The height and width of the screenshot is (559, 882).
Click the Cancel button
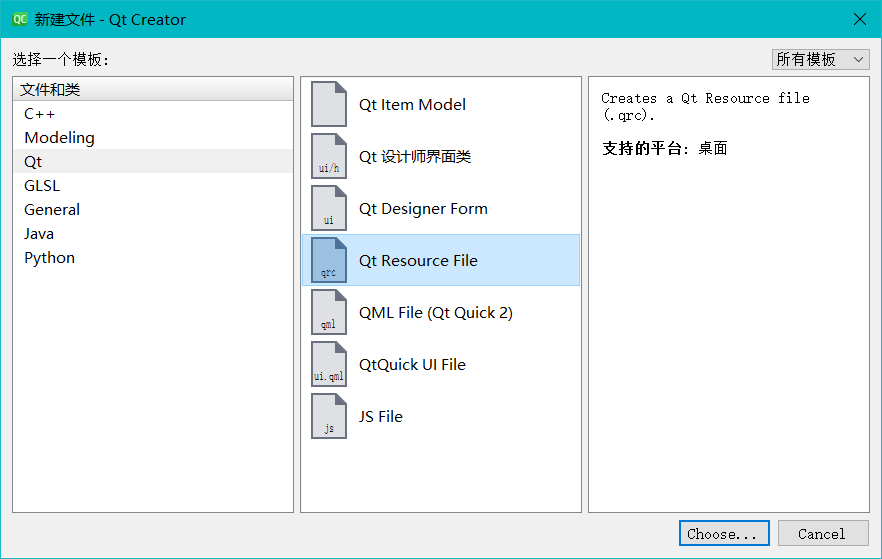point(823,533)
